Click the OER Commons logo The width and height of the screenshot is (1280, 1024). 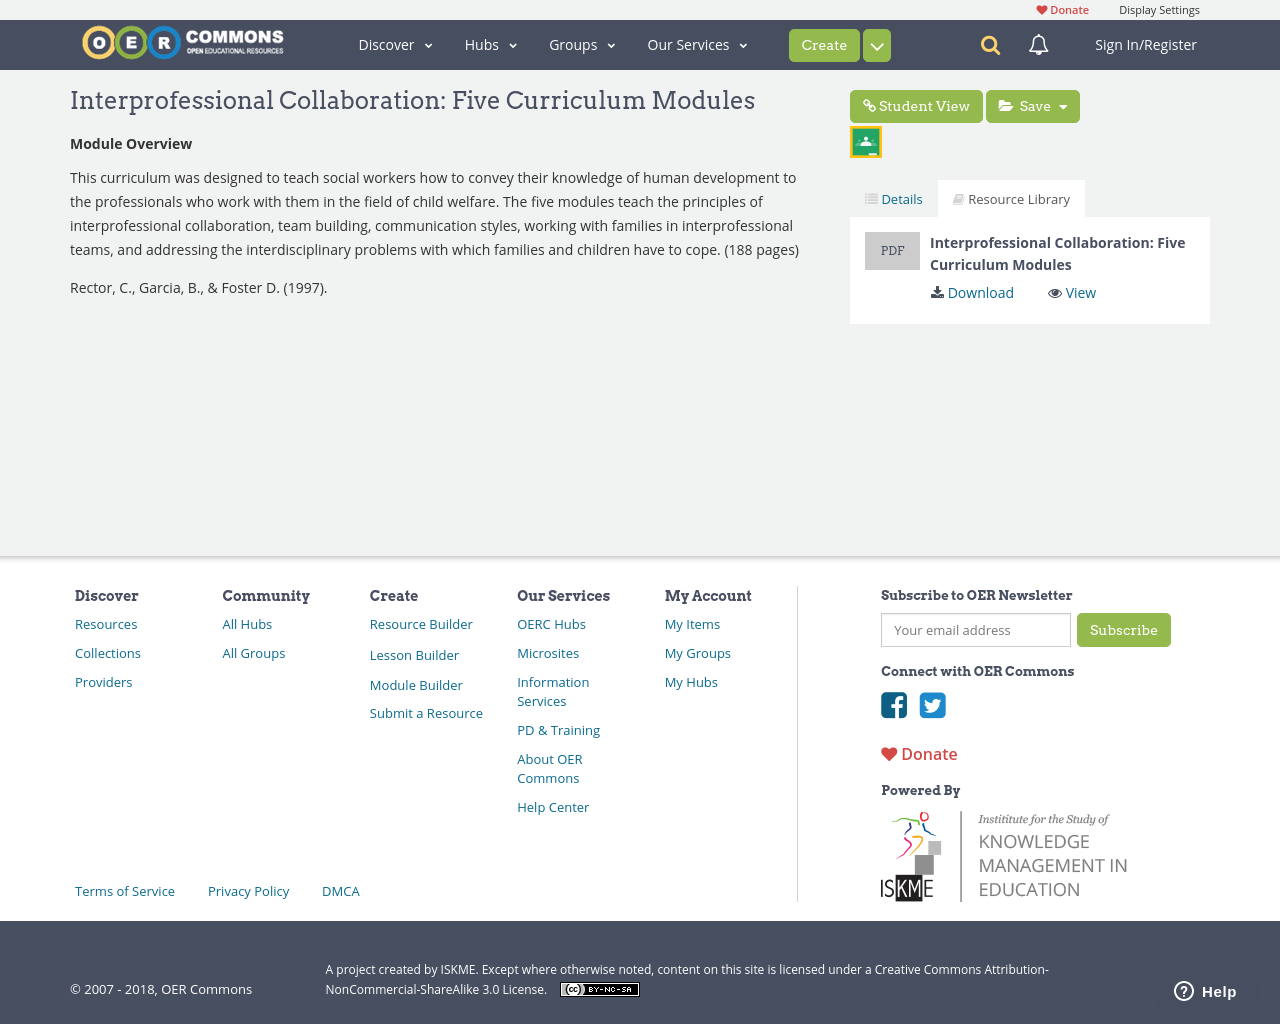(182, 40)
